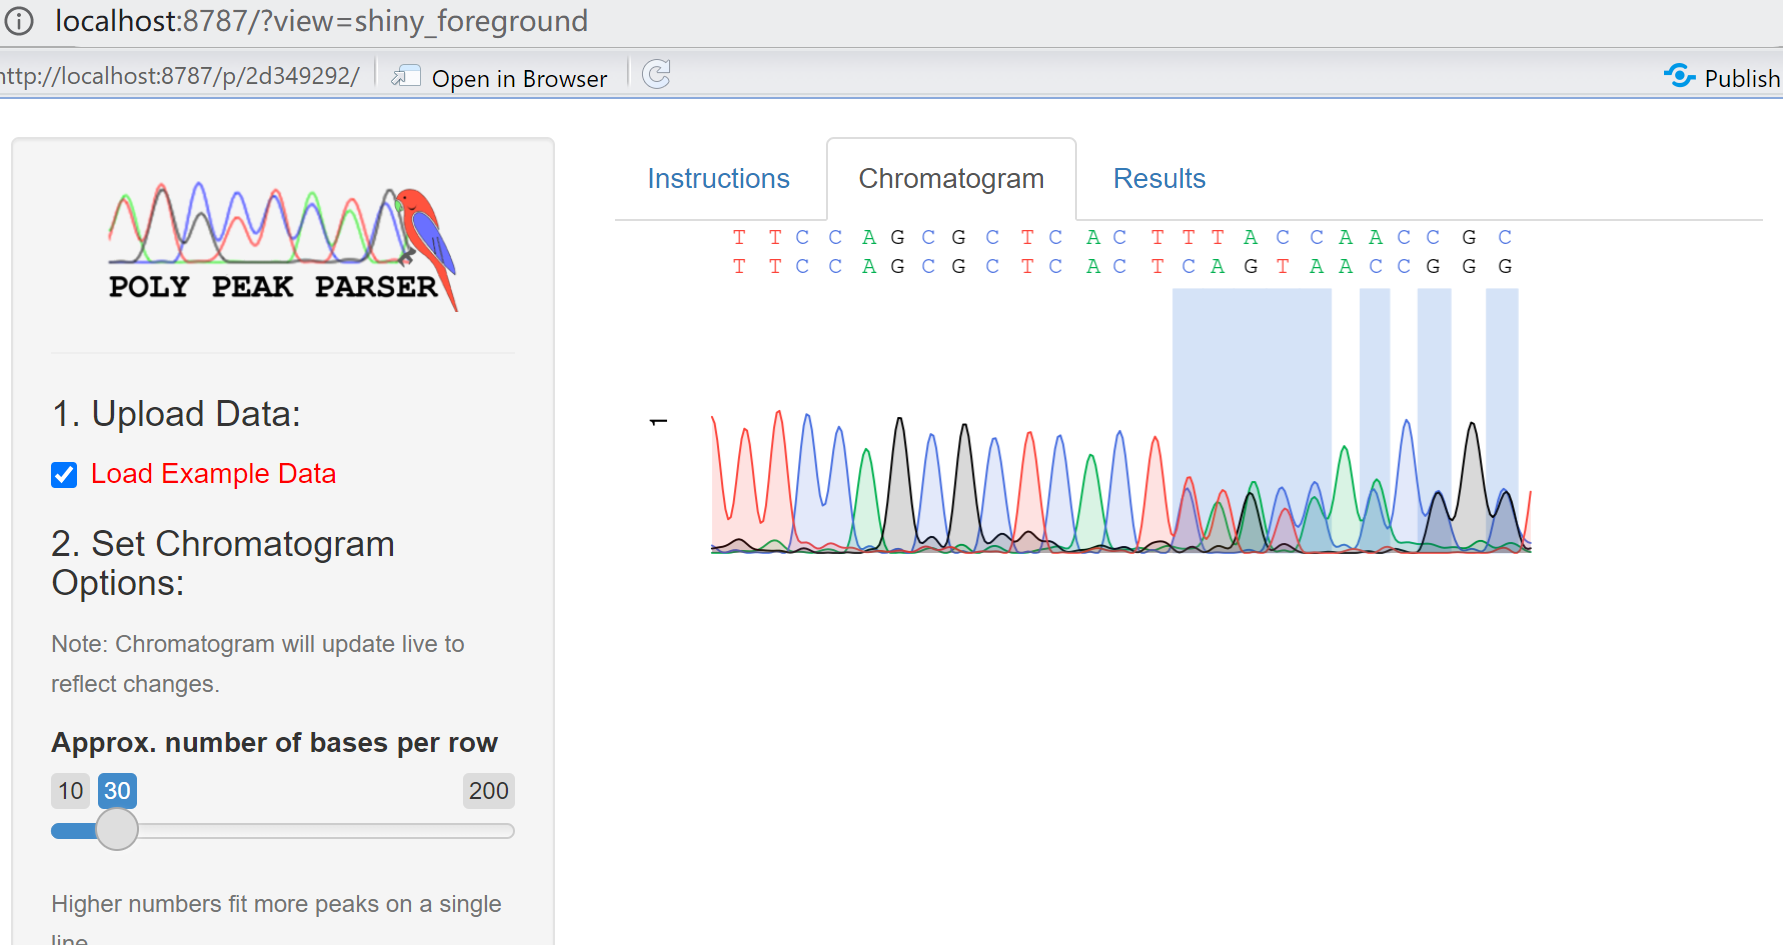Image resolution: width=1783 pixels, height=945 pixels.
Task: Click the localhost preview URL text
Action: pos(180,73)
